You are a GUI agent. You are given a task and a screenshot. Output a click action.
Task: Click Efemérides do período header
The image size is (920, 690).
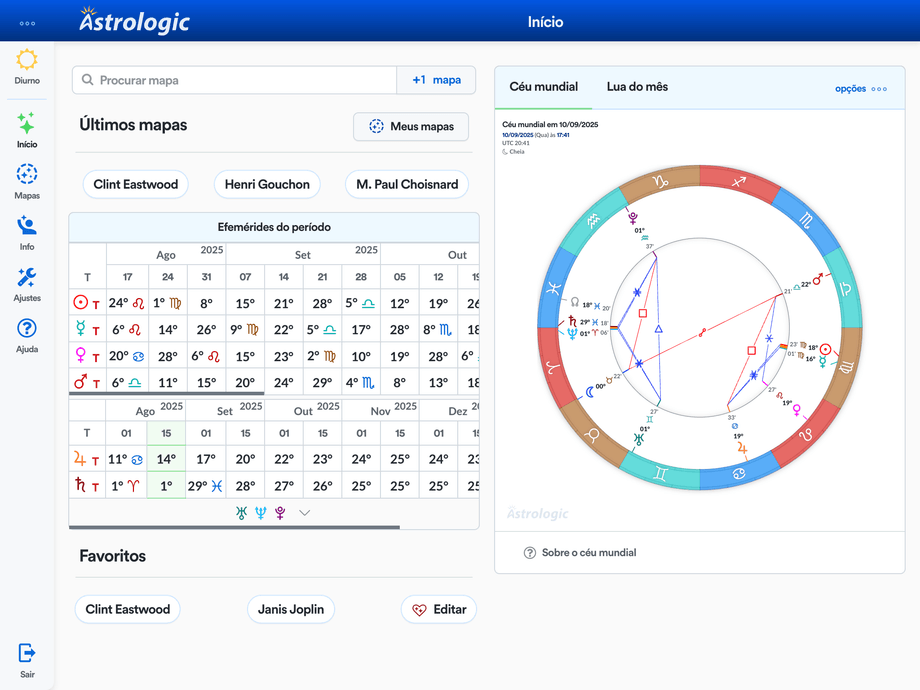(274, 227)
